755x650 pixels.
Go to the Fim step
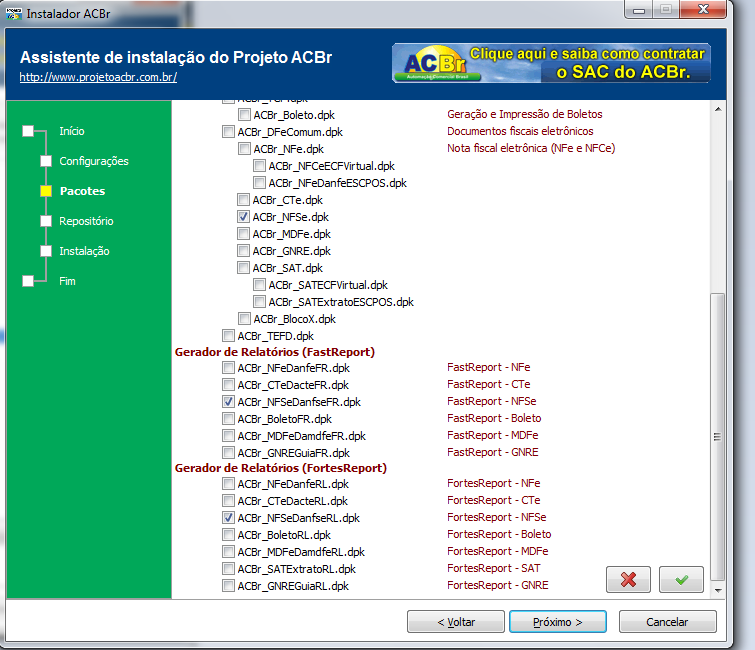pyautogui.click(x=67, y=281)
